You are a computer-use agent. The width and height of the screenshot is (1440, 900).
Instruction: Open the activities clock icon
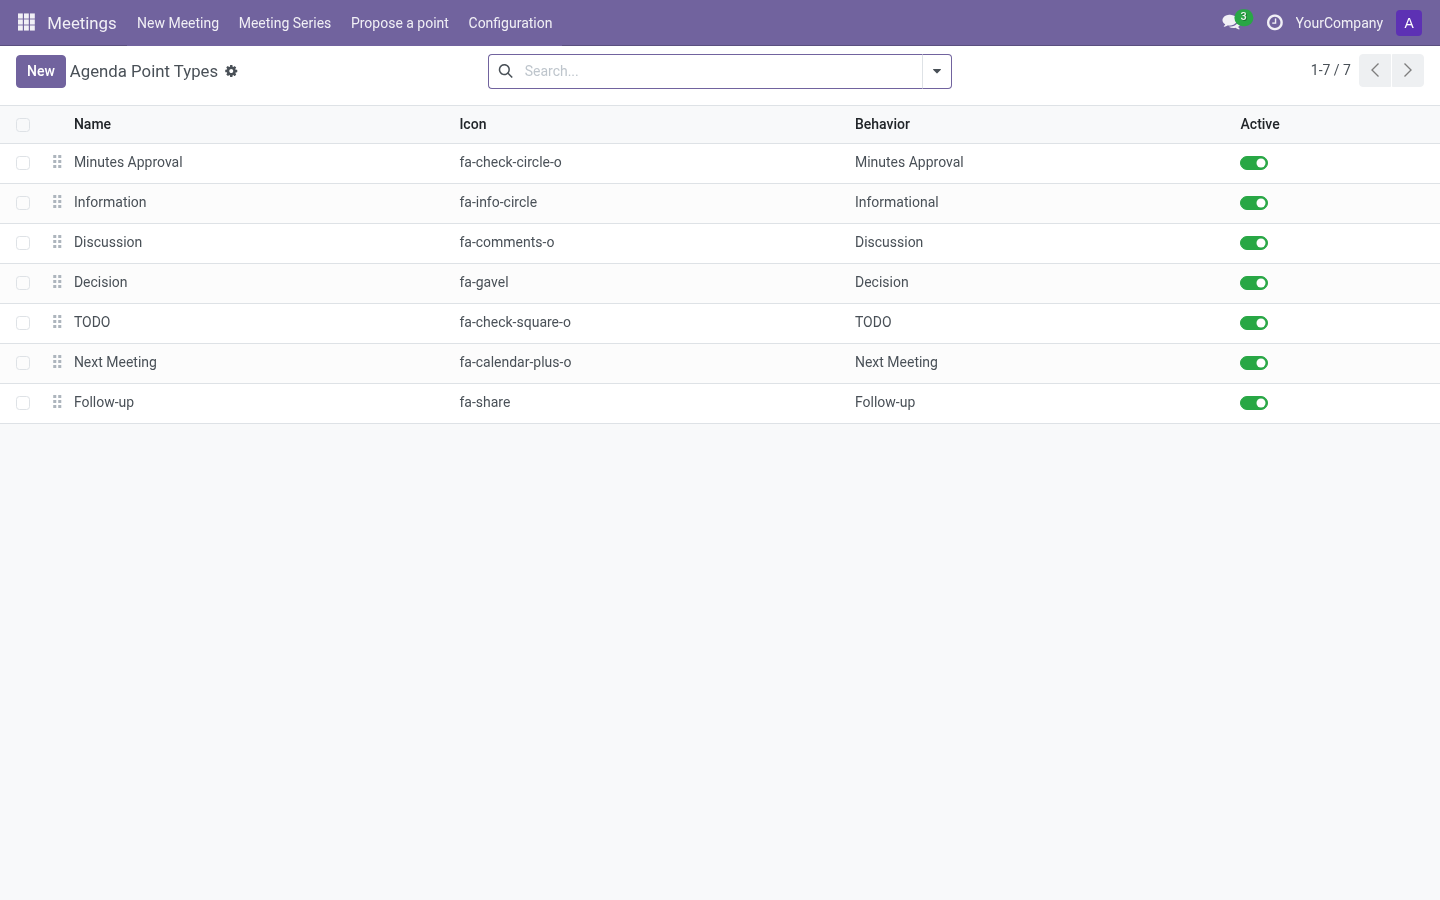tap(1274, 22)
